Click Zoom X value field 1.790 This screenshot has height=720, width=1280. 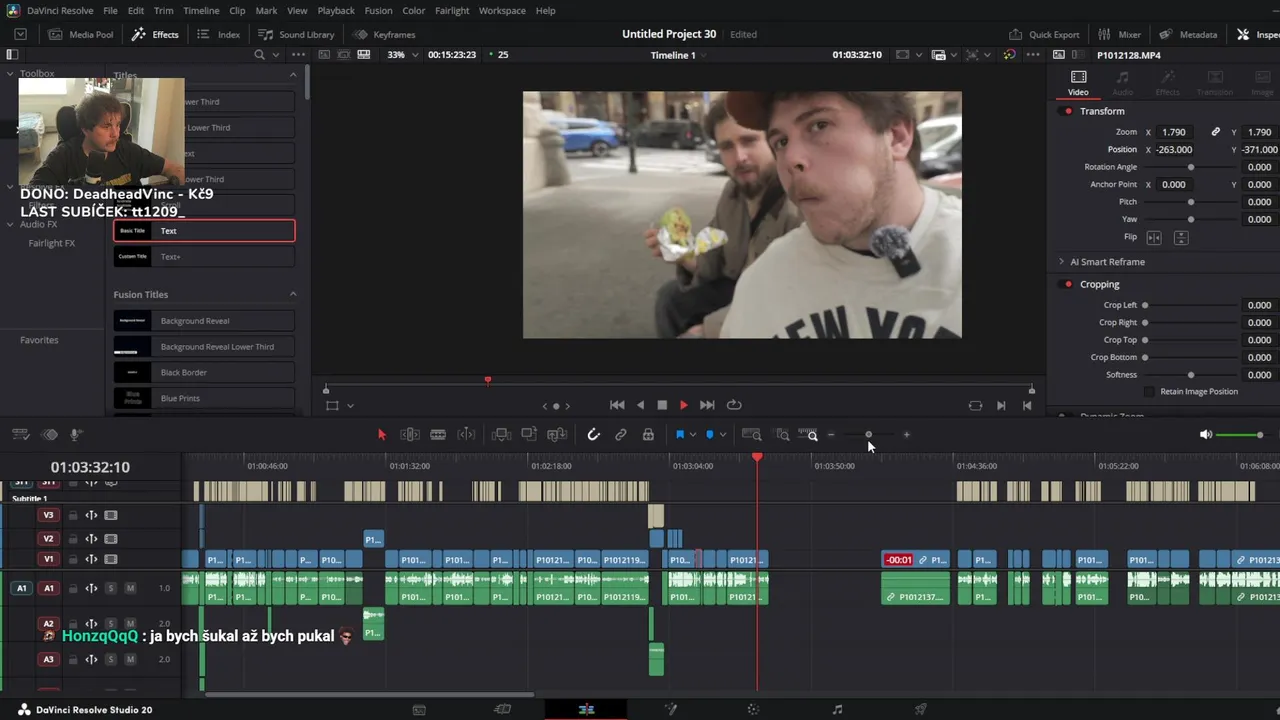1174,132
